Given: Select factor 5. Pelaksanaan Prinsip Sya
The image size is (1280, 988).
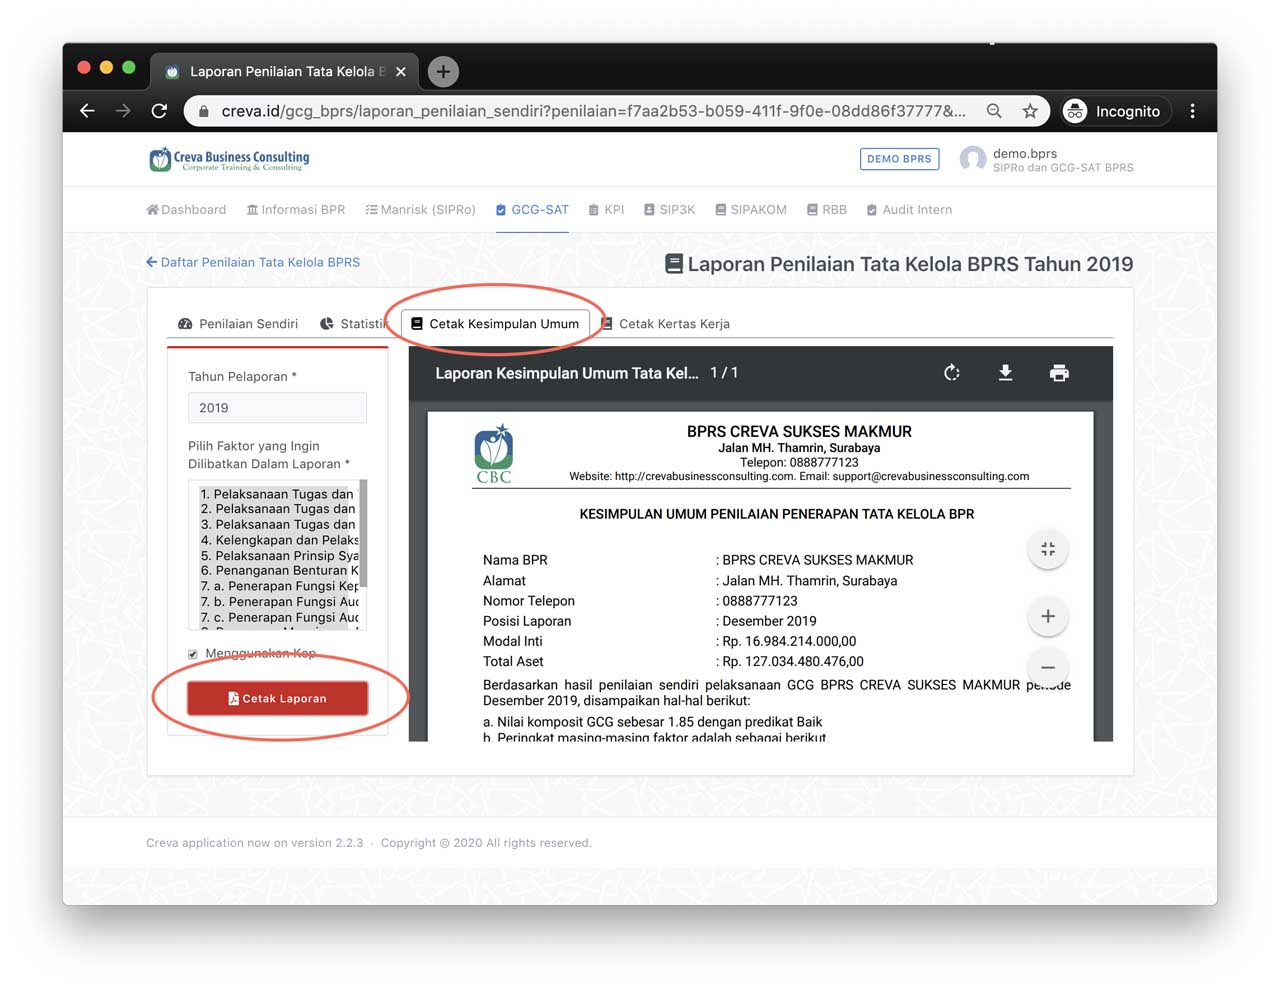Looking at the screenshot, I should coord(278,555).
